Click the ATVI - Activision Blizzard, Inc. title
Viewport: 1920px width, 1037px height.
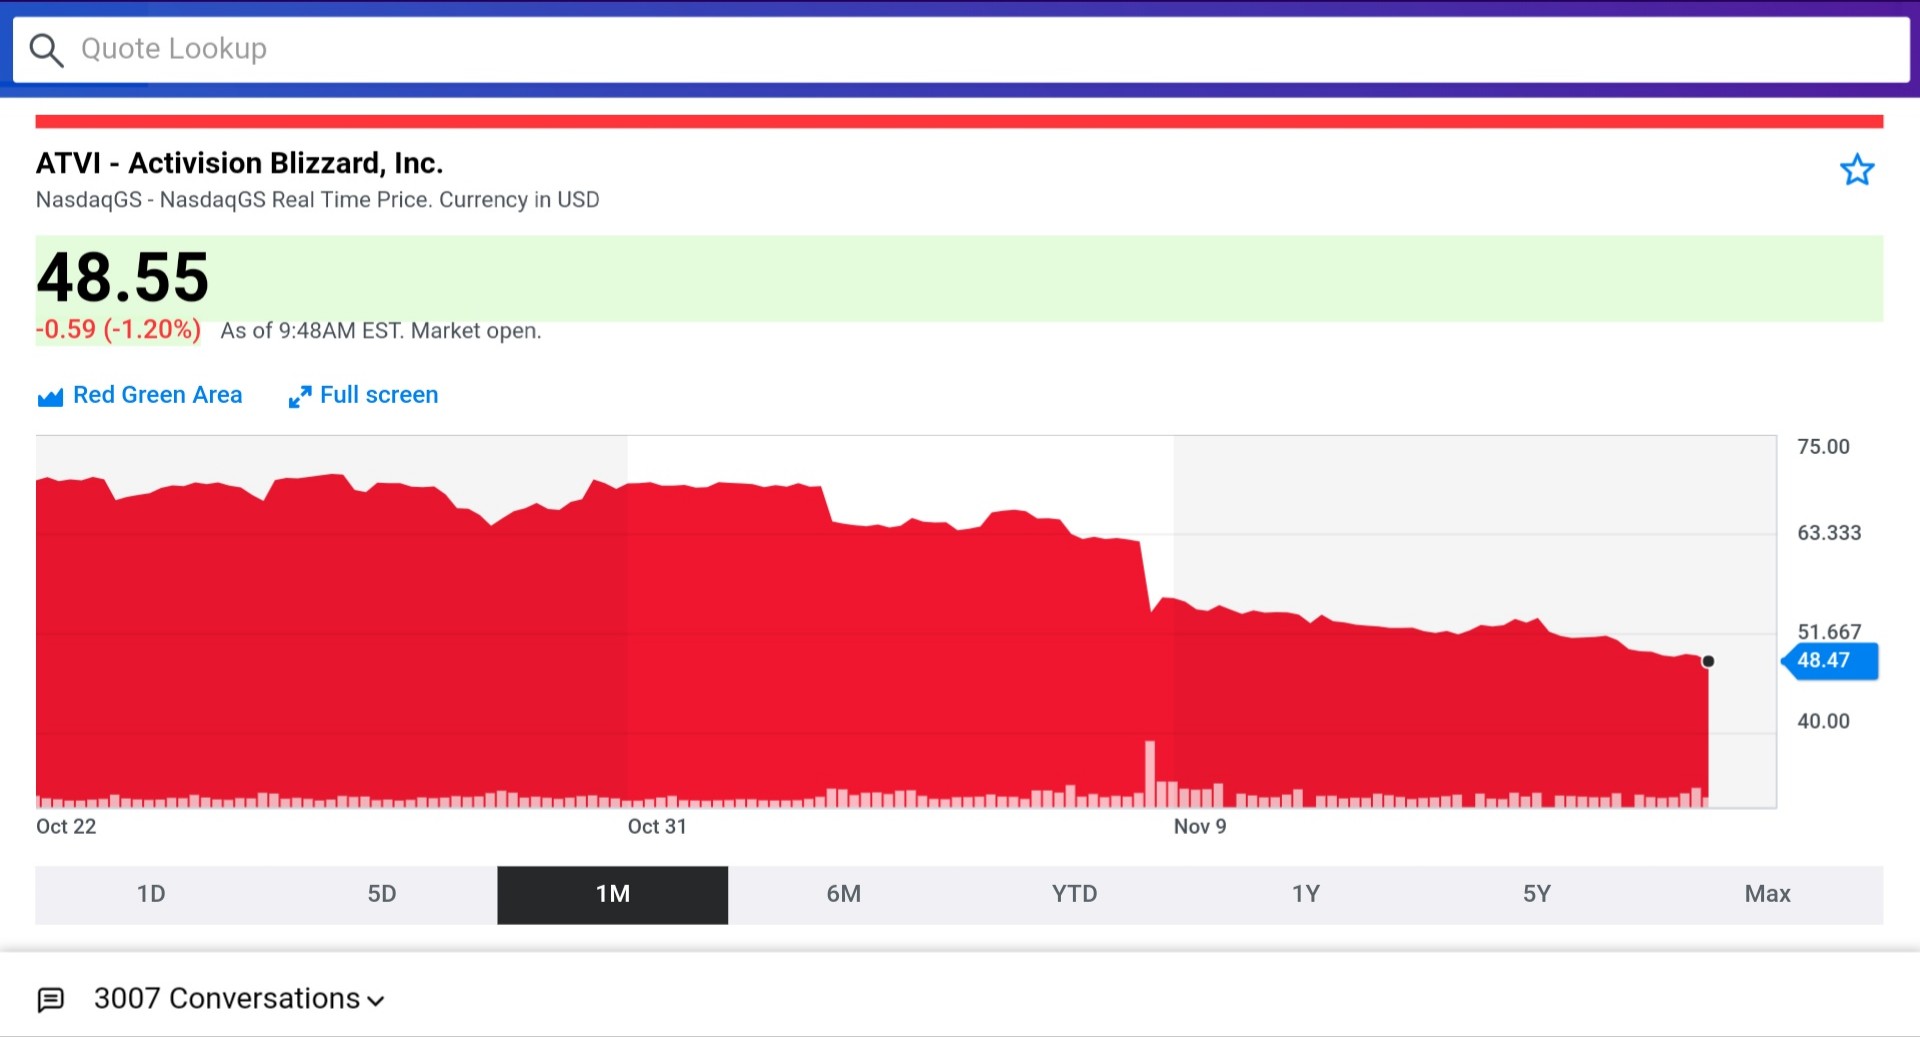click(240, 163)
